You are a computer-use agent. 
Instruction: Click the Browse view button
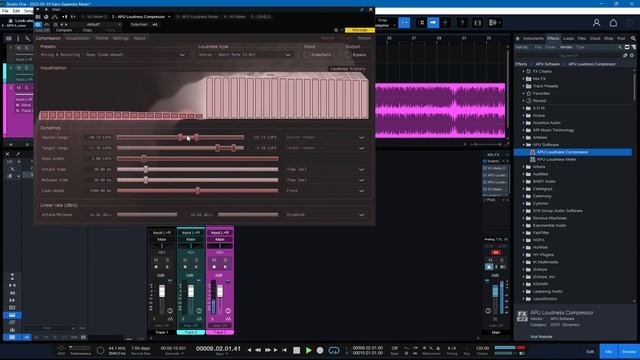click(629, 351)
